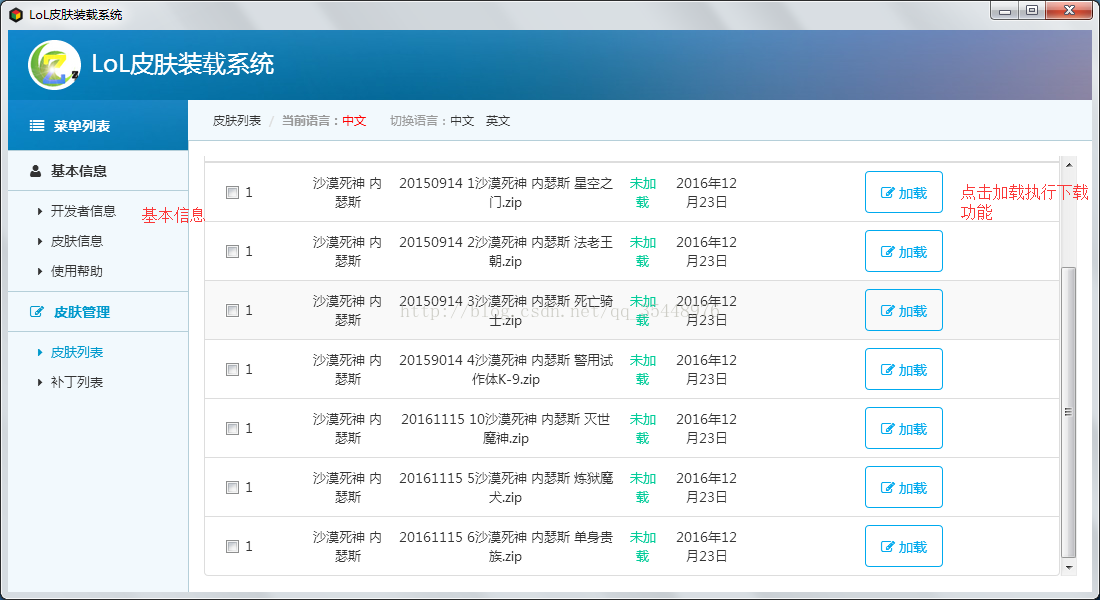
Task: Maximize the LoL皮肤装载系统 window
Action: click(x=1032, y=11)
